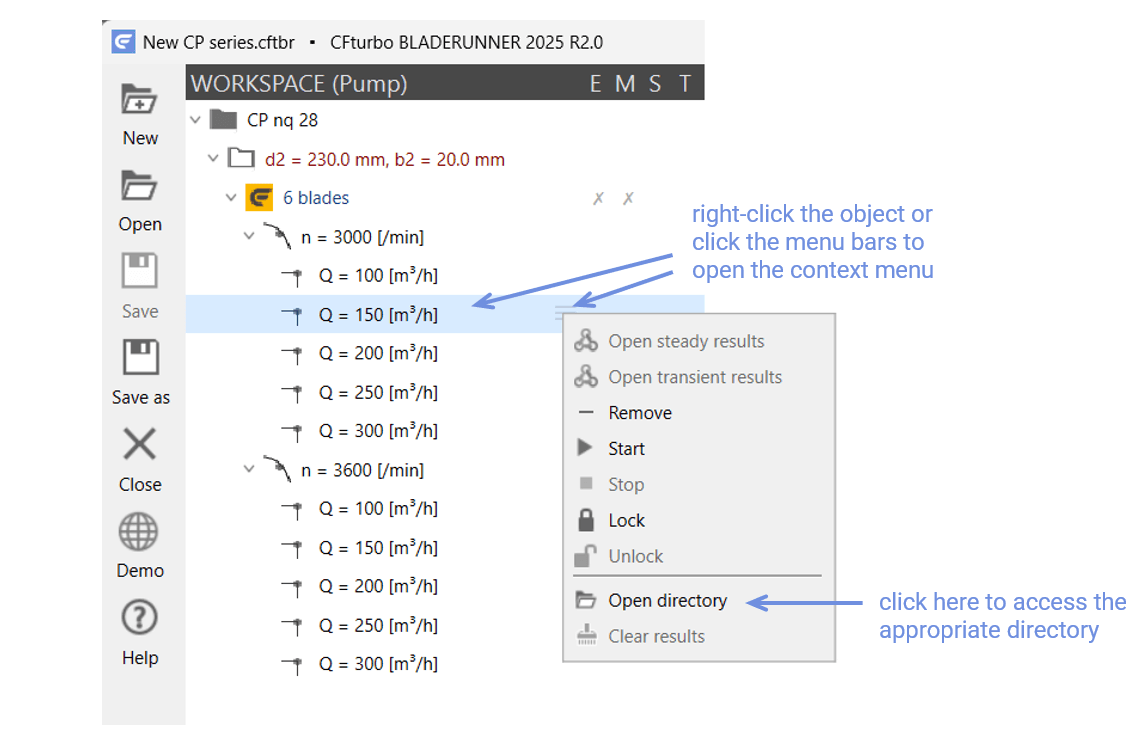
Task: Click the folder icon beside Open directory
Action: tap(586, 600)
